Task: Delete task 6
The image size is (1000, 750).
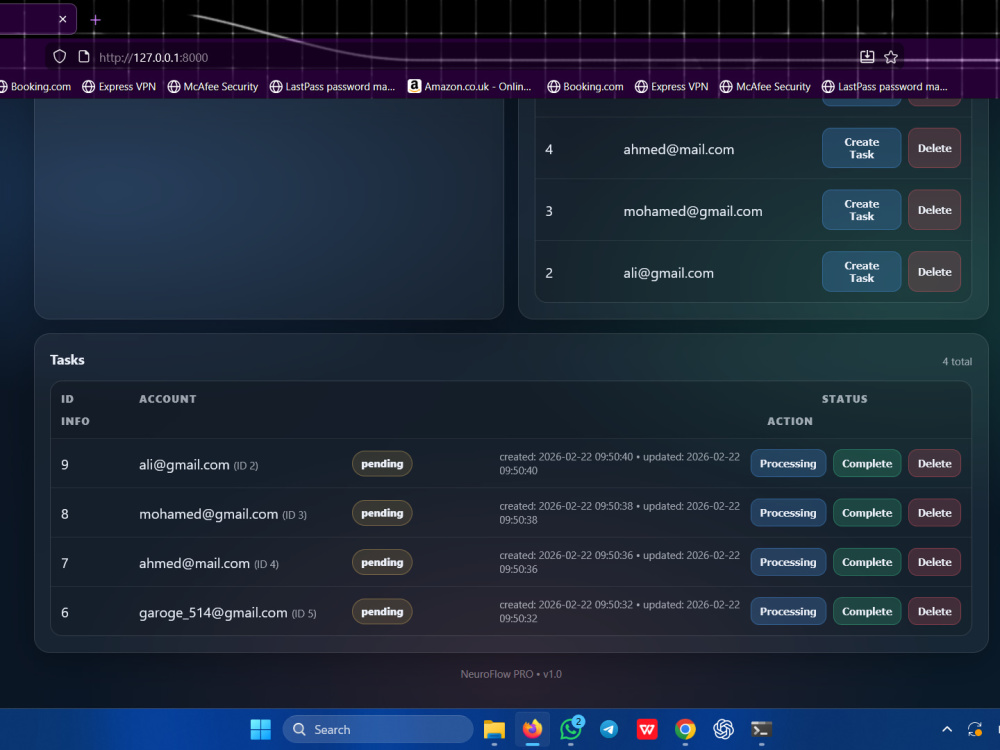Action: [x=934, y=611]
